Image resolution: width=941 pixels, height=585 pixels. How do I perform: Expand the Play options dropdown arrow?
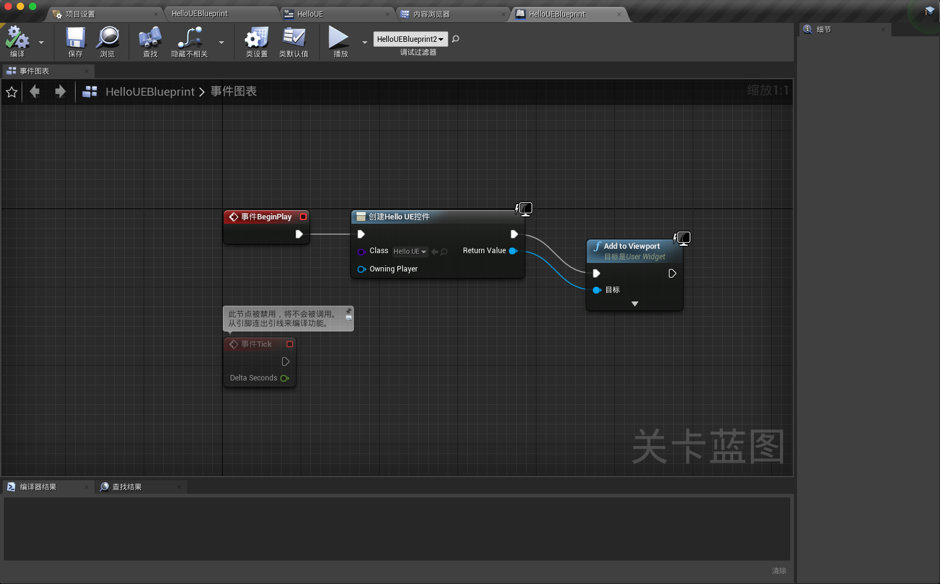(364, 42)
